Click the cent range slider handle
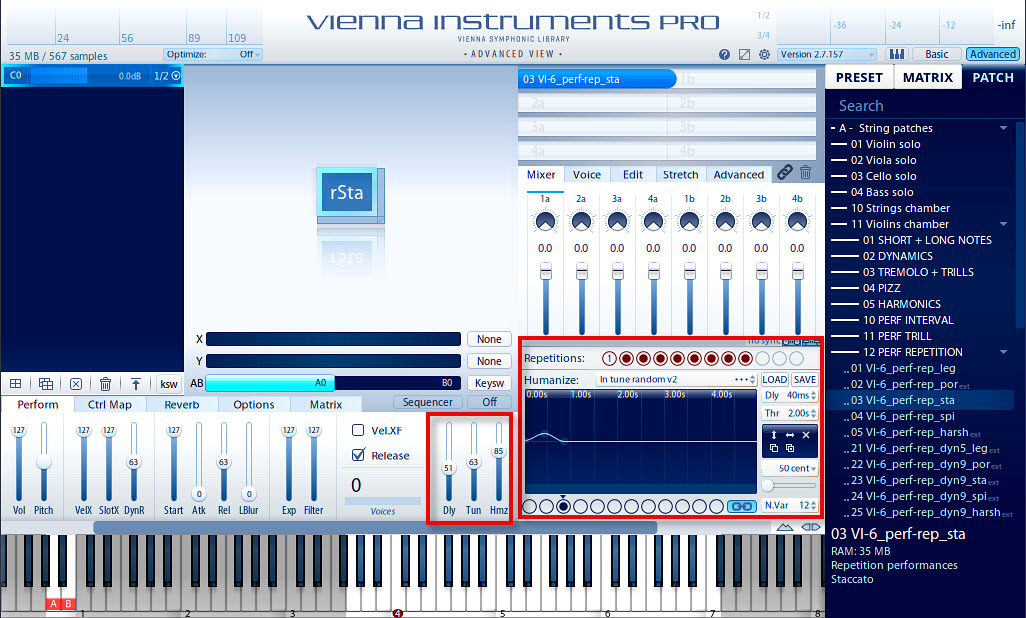Screen dimensions: 1026x618 coord(768,486)
